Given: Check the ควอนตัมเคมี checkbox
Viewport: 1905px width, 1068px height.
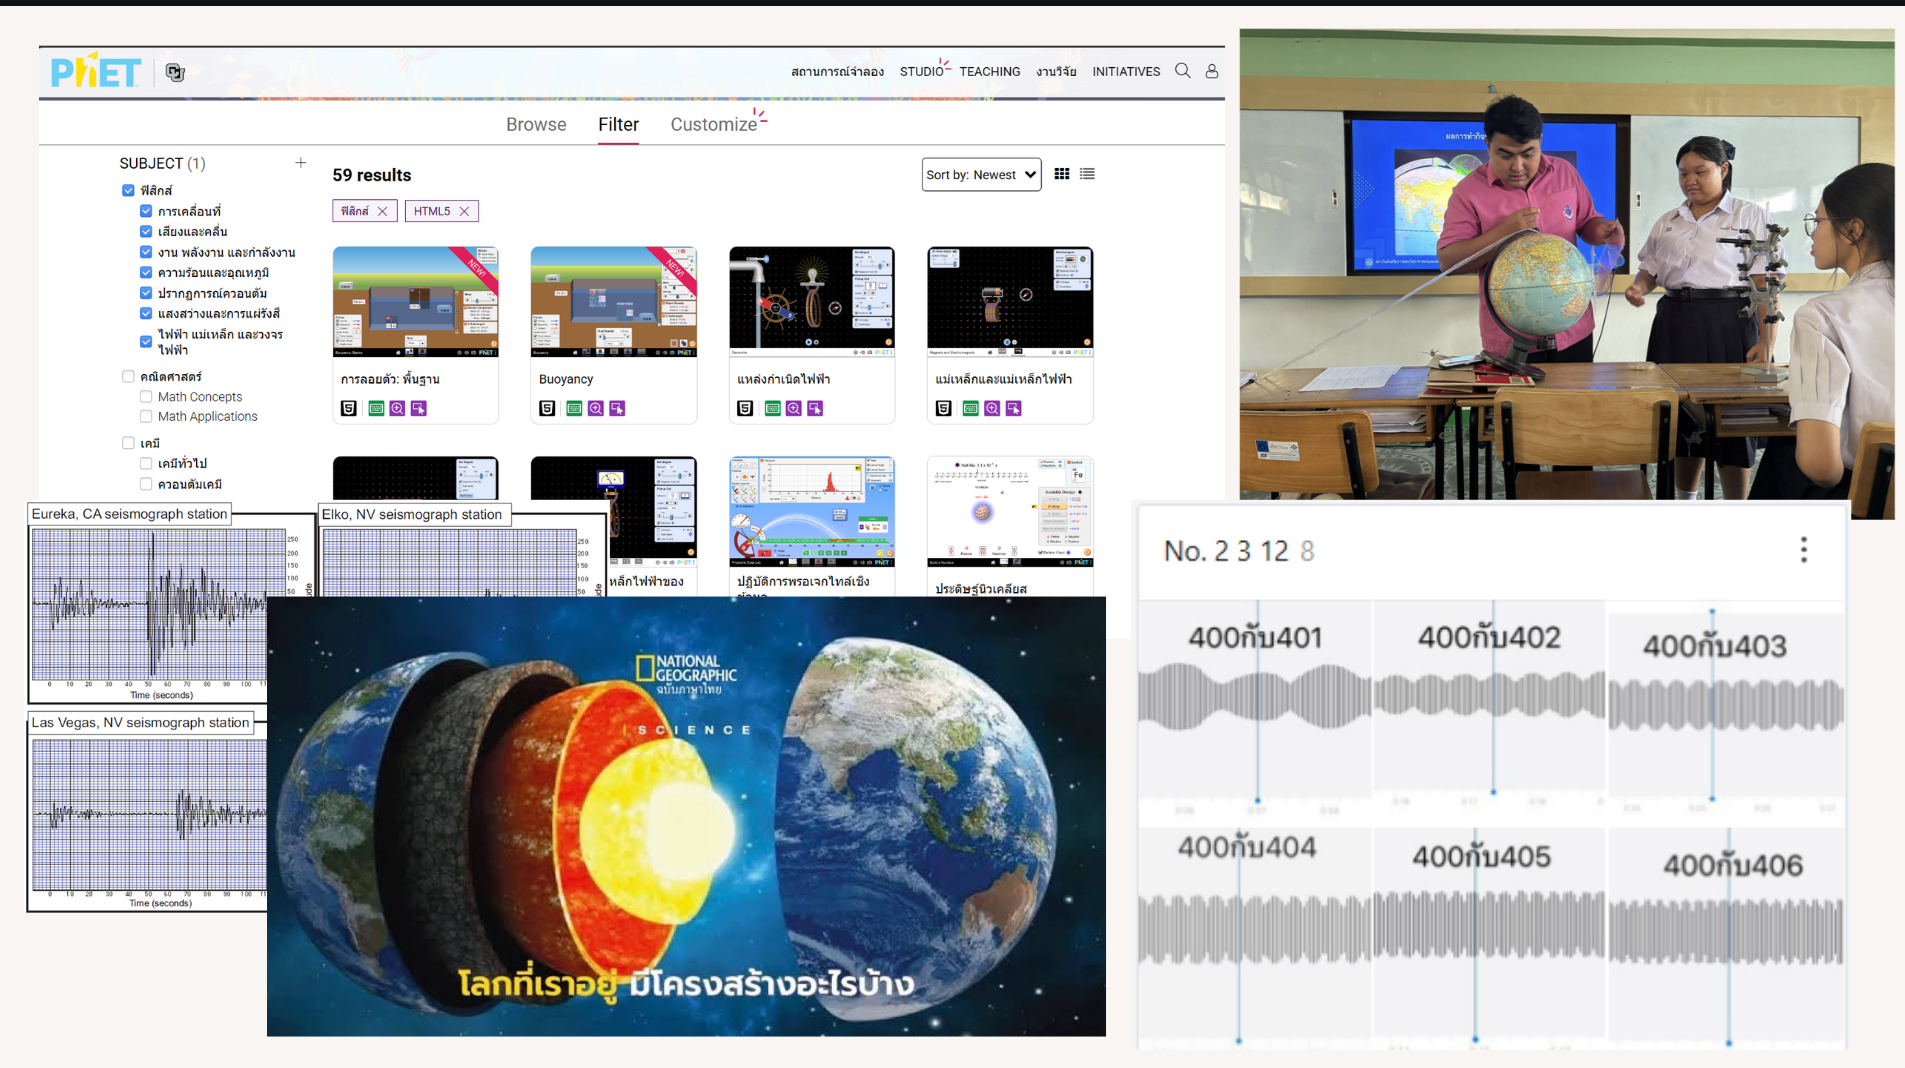Looking at the screenshot, I should (x=146, y=484).
